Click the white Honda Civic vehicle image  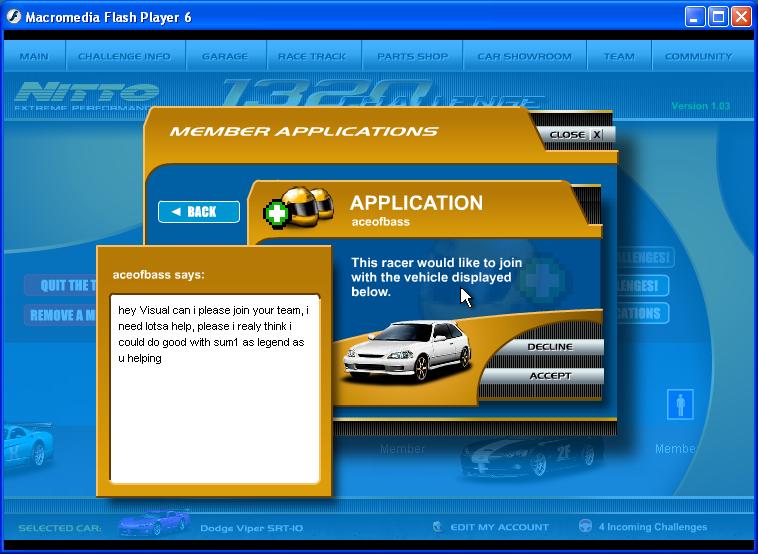(x=407, y=351)
